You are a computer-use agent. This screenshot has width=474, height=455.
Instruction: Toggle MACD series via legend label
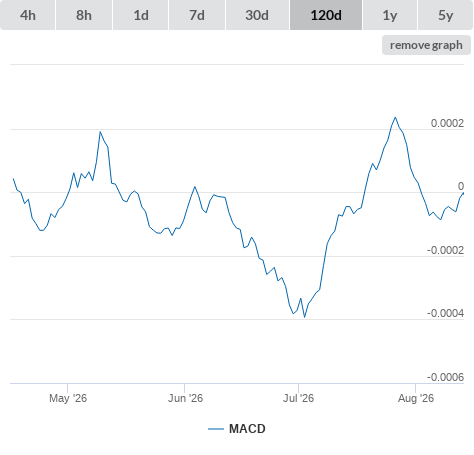coord(247,429)
